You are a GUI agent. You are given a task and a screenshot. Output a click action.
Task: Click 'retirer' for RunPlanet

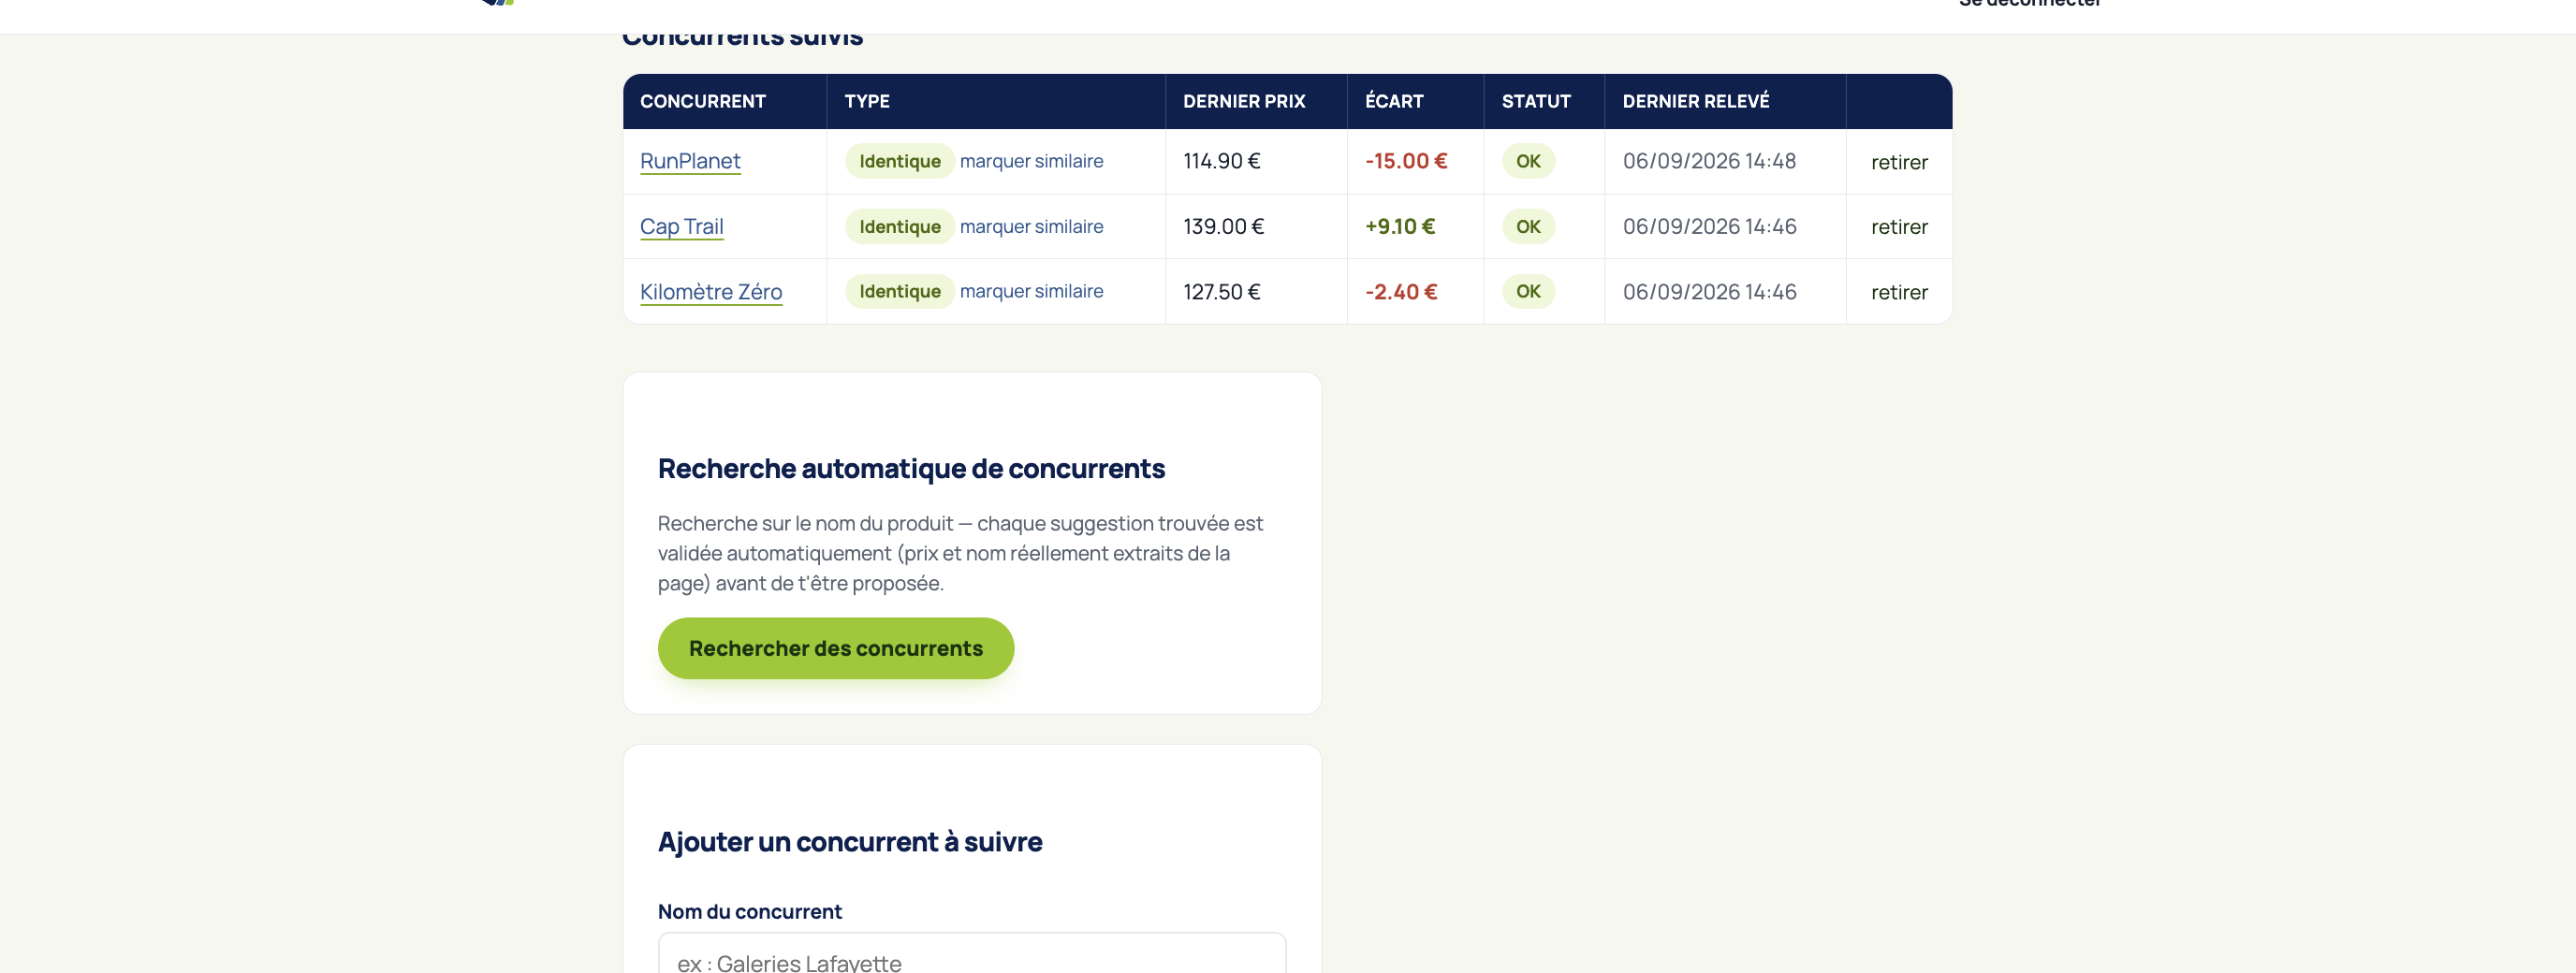pos(1899,162)
